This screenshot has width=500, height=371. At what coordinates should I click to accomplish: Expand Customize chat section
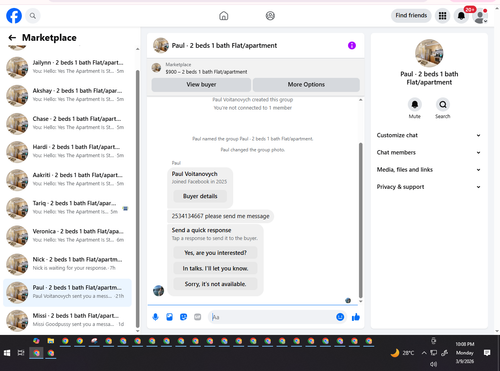tap(429, 135)
